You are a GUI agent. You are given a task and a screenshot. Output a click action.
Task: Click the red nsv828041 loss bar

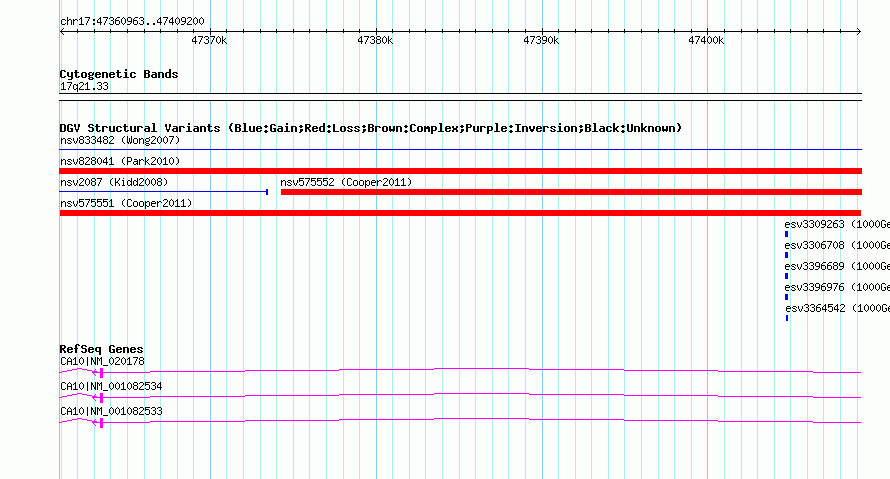[x=460, y=171]
